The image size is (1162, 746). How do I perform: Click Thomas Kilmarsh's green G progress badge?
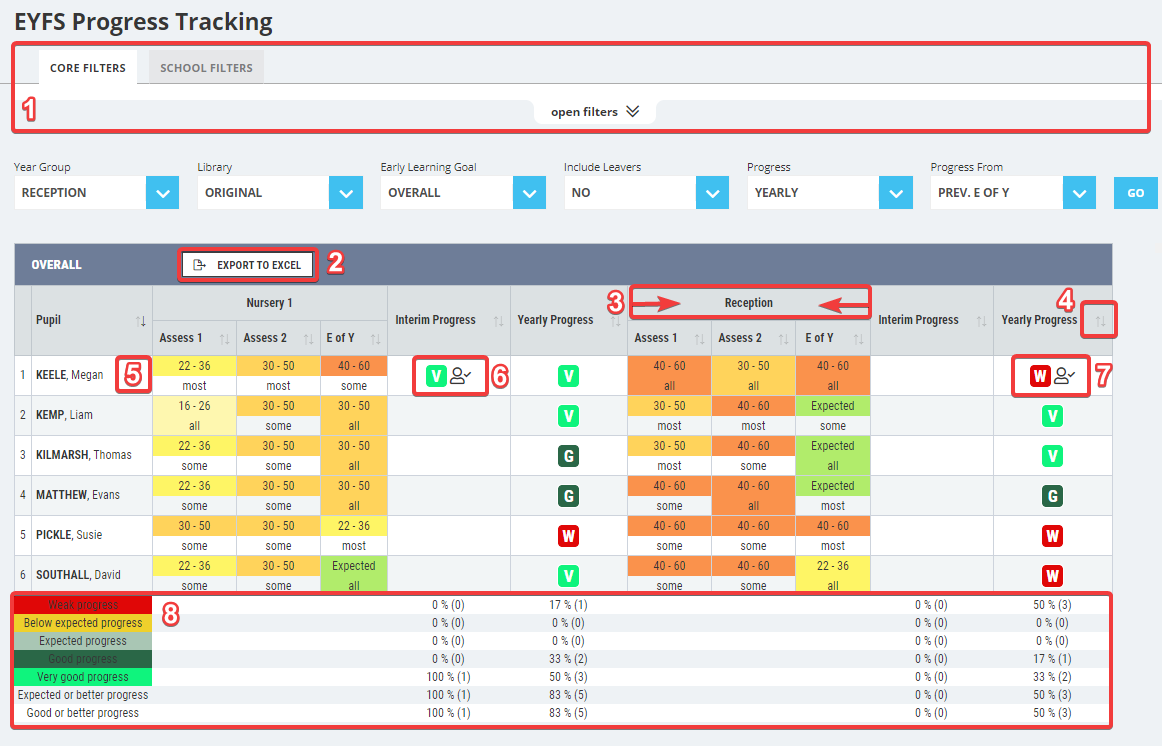(568, 455)
